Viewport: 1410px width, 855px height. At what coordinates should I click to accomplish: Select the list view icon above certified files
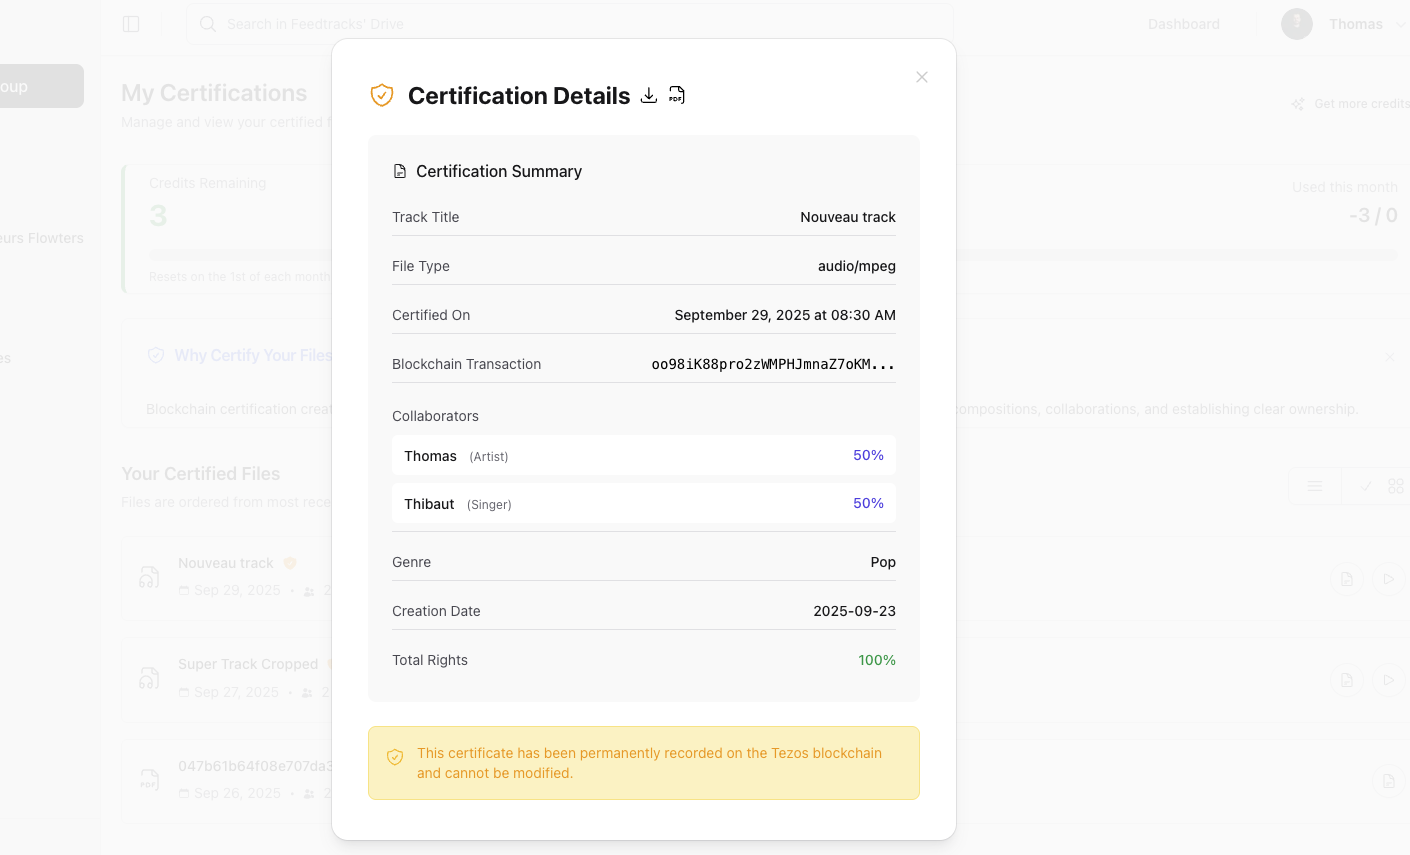1314,486
